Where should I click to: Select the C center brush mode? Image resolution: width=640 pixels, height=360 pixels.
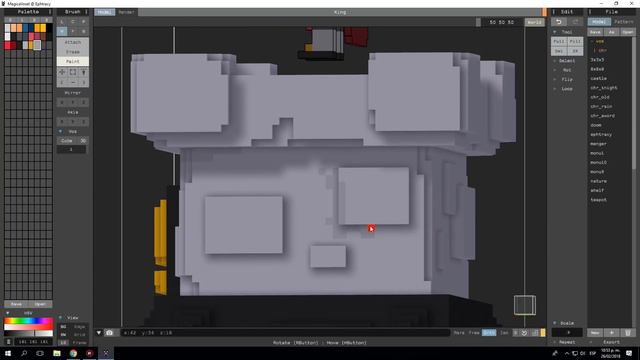[x=73, y=22]
